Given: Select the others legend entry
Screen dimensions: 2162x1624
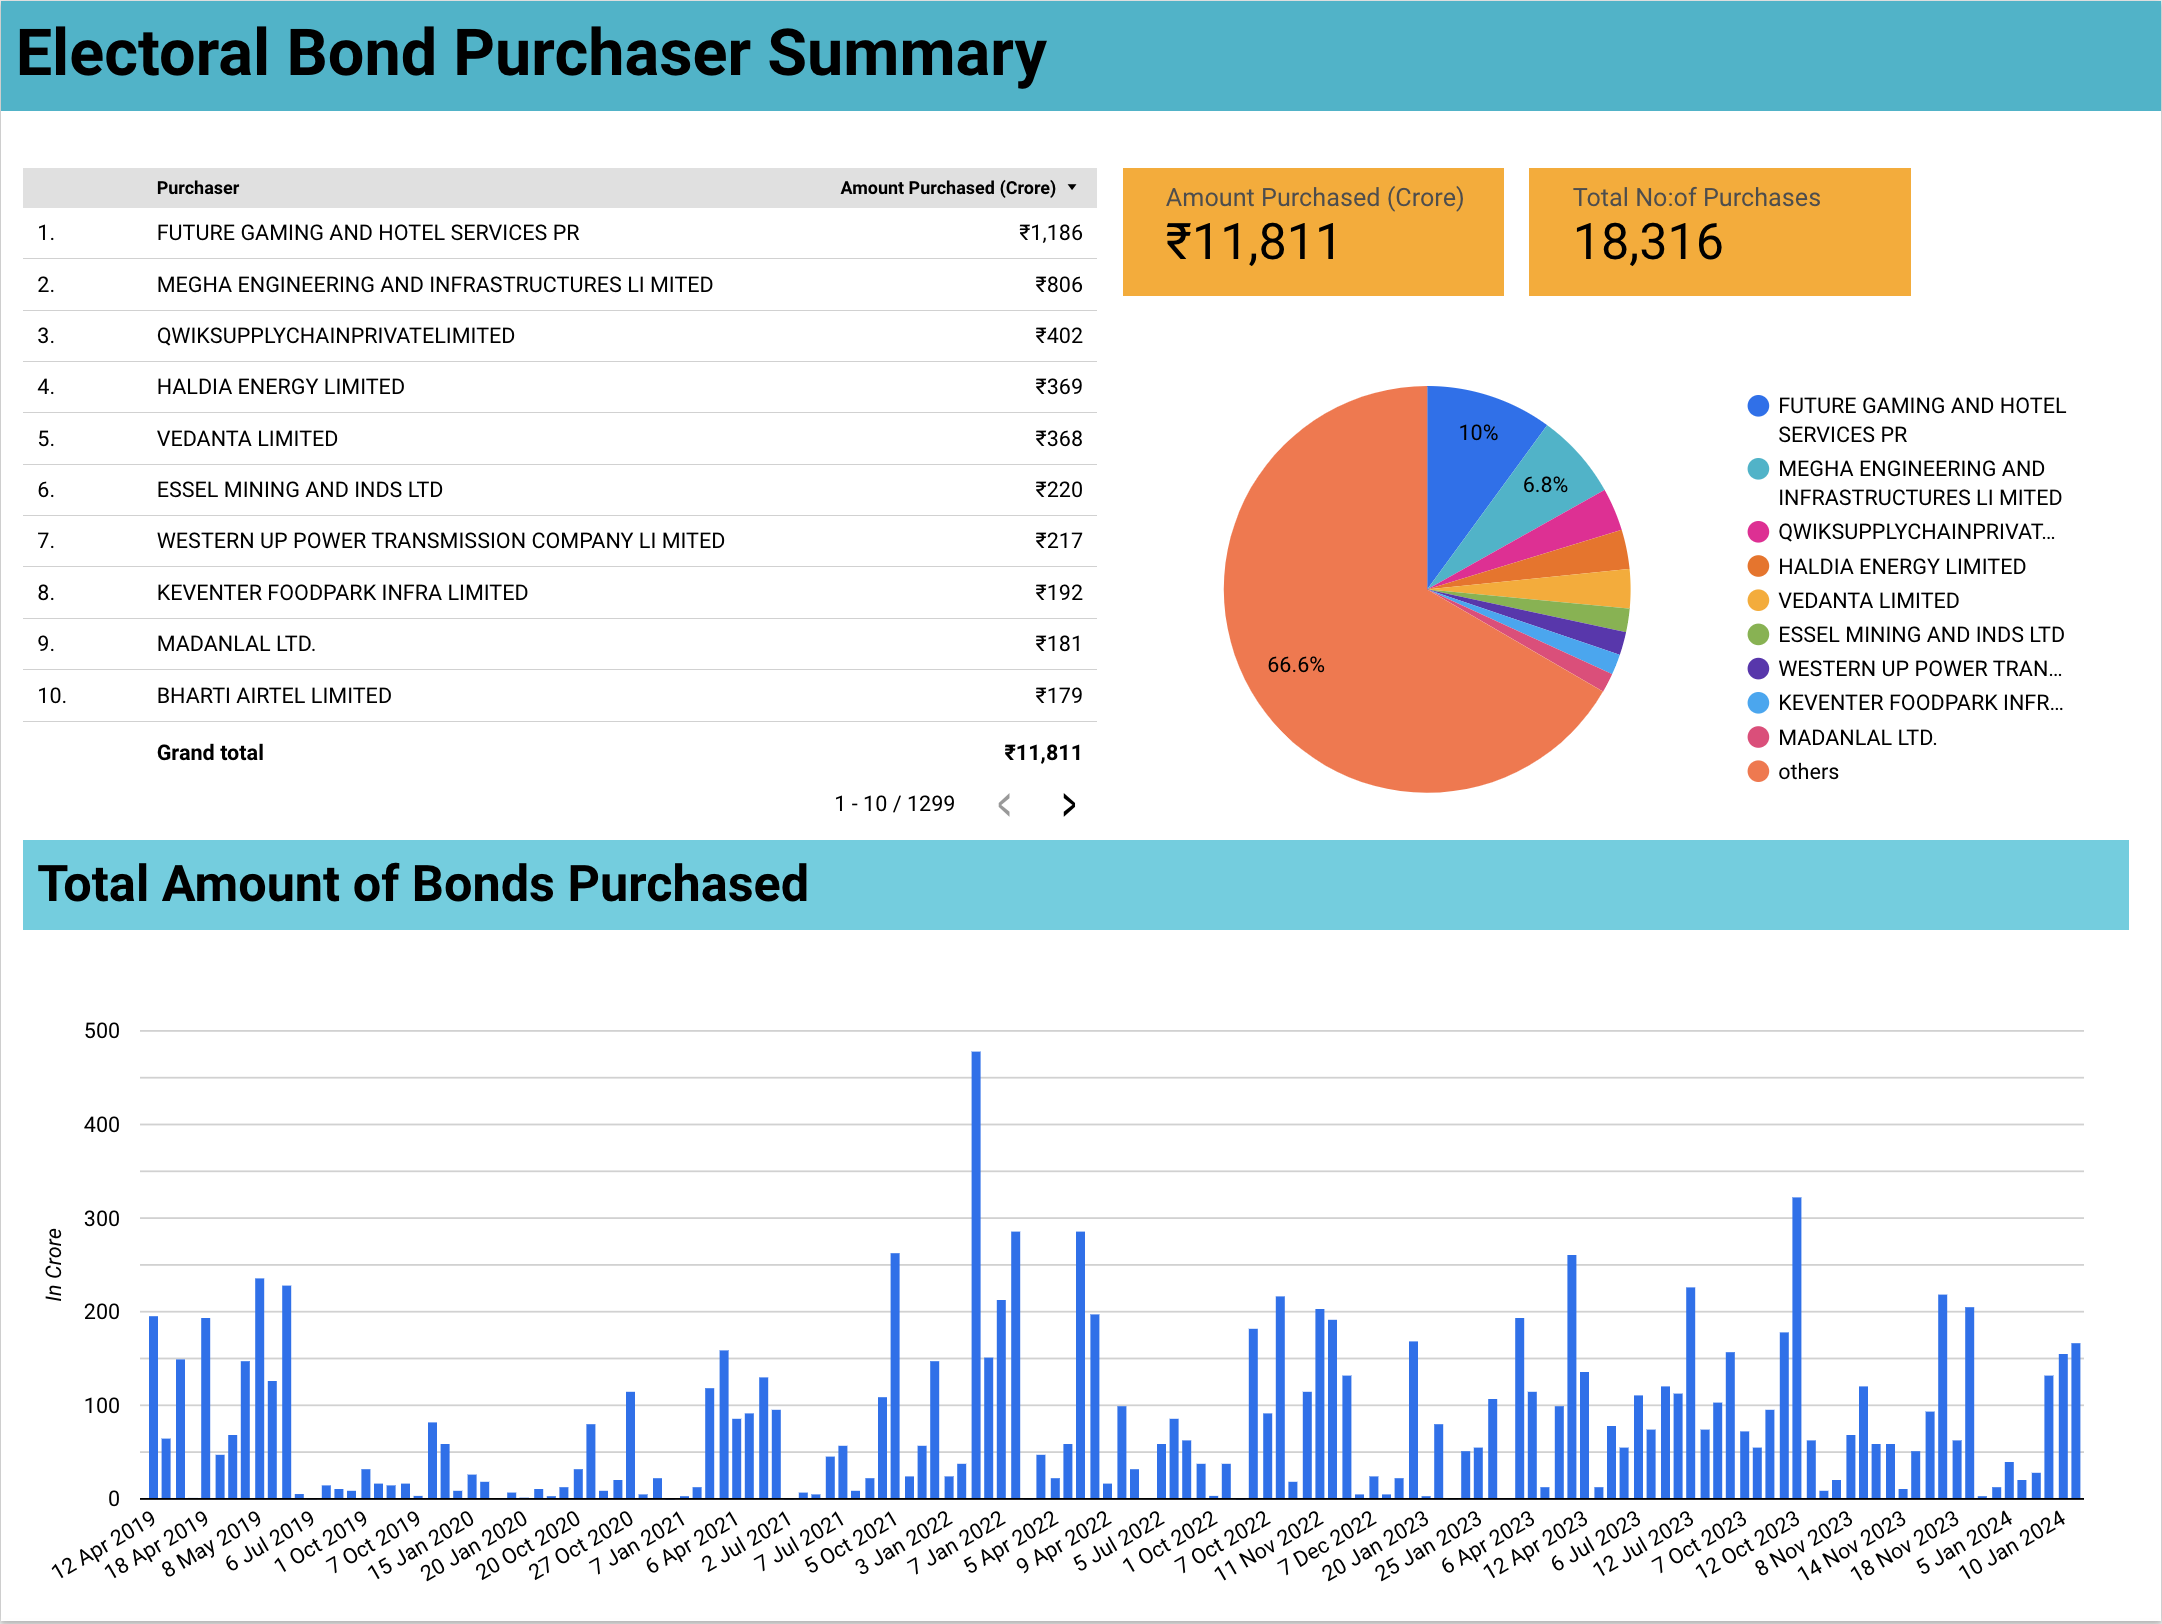Looking at the screenshot, I should (x=1807, y=772).
